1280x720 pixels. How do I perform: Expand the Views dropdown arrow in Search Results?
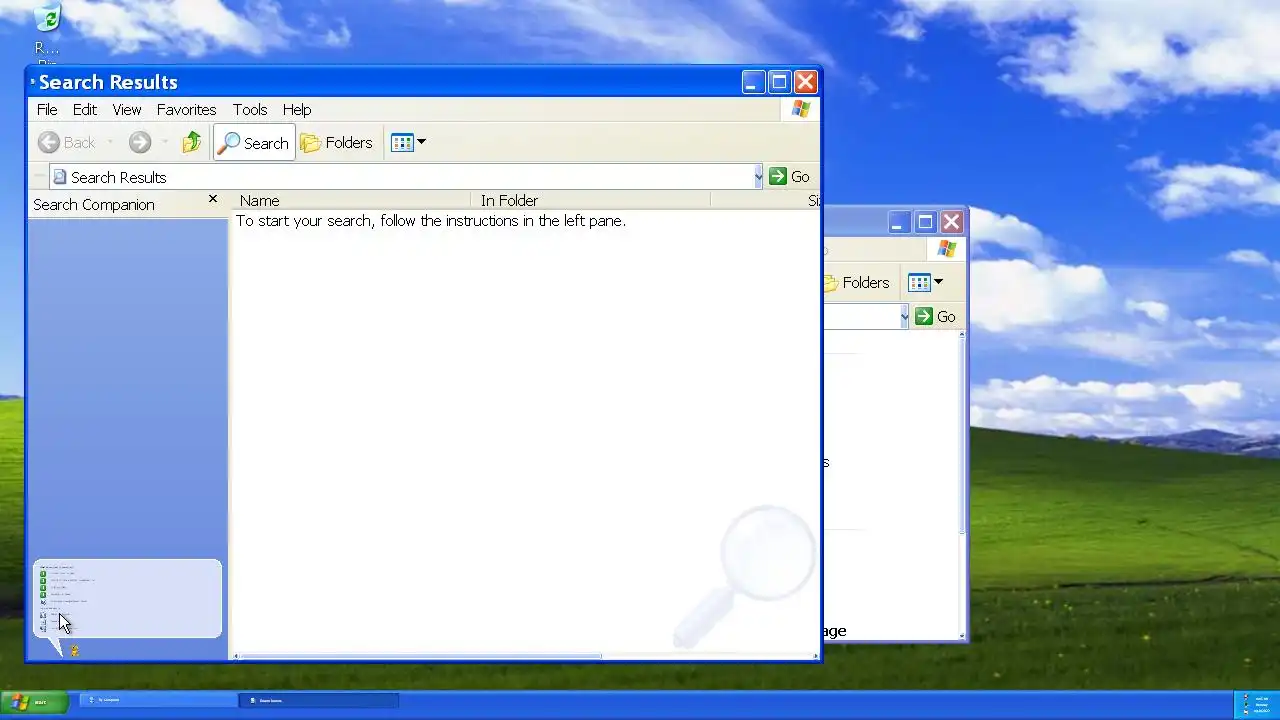421,143
